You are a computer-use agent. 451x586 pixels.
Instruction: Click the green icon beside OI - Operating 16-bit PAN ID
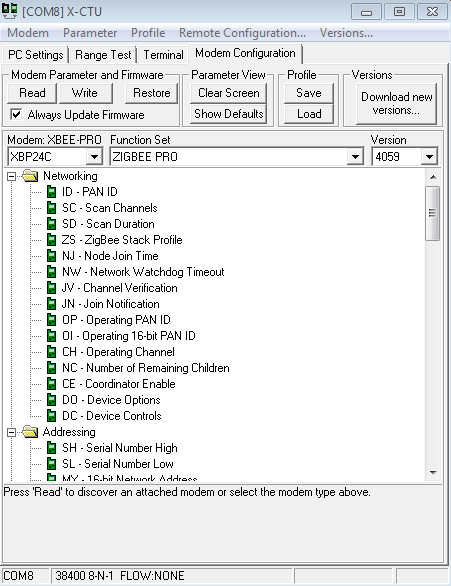pyautogui.click(x=51, y=336)
